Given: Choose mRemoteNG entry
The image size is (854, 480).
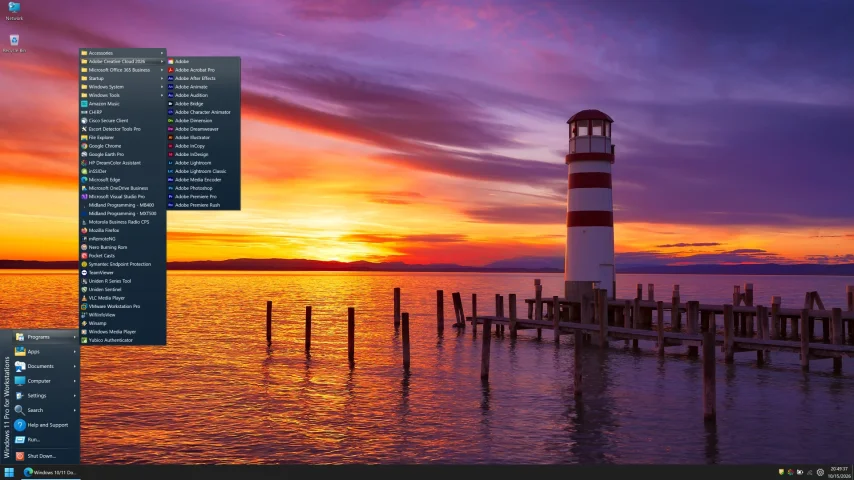Looking at the screenshot, I should pos(123,239).
